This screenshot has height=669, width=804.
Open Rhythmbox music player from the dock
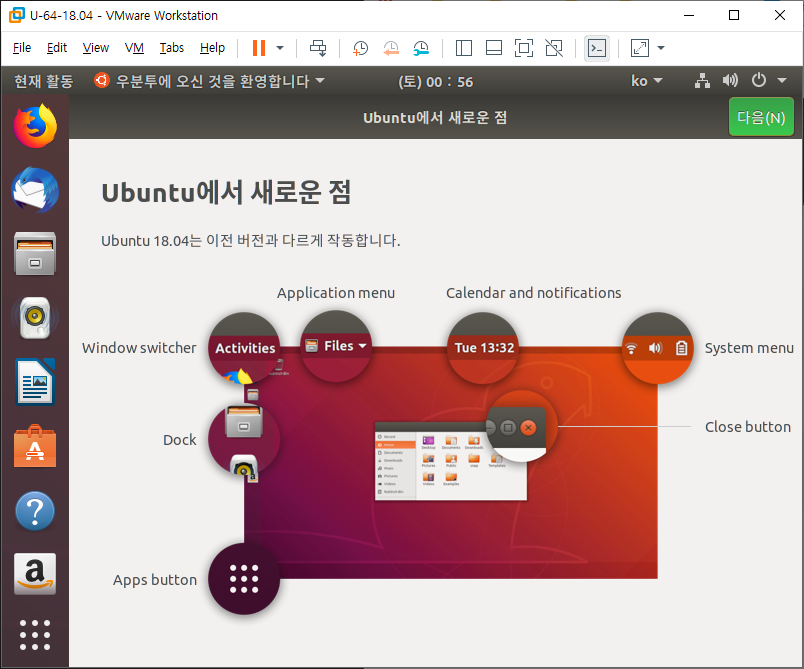tap(35, 317)
